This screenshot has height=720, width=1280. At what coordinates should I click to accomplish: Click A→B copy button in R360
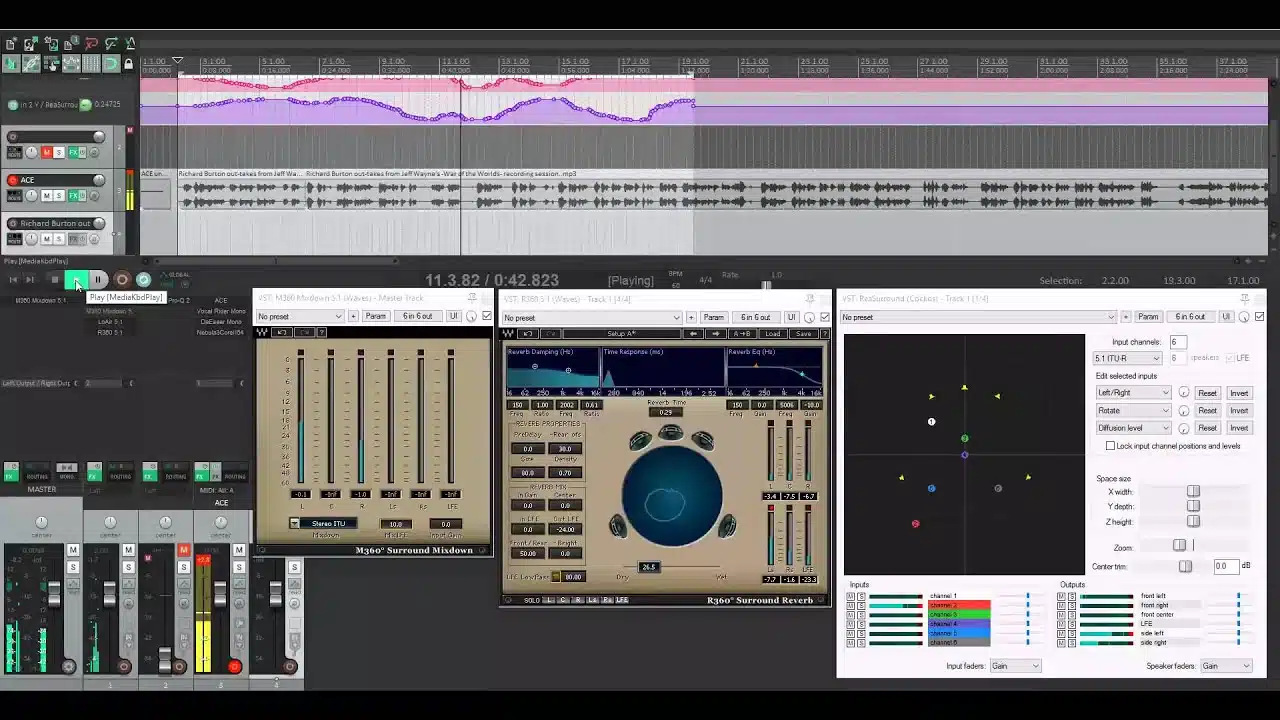[x=743, y=333]
